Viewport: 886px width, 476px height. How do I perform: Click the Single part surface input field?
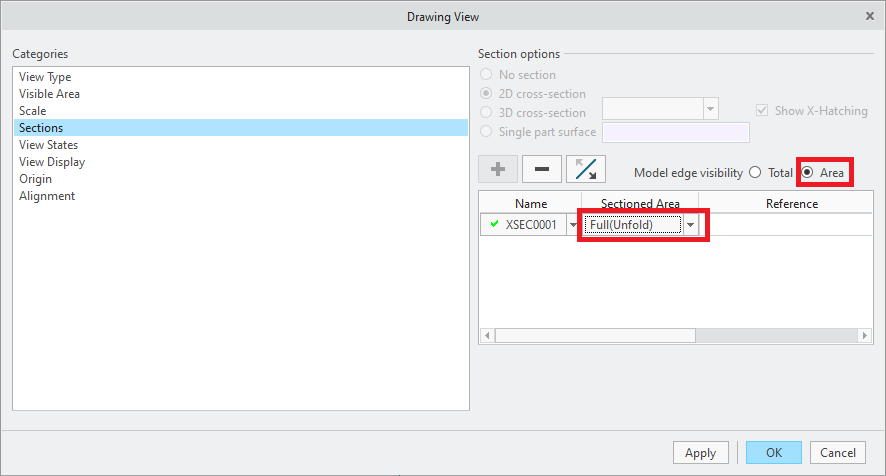675,132
